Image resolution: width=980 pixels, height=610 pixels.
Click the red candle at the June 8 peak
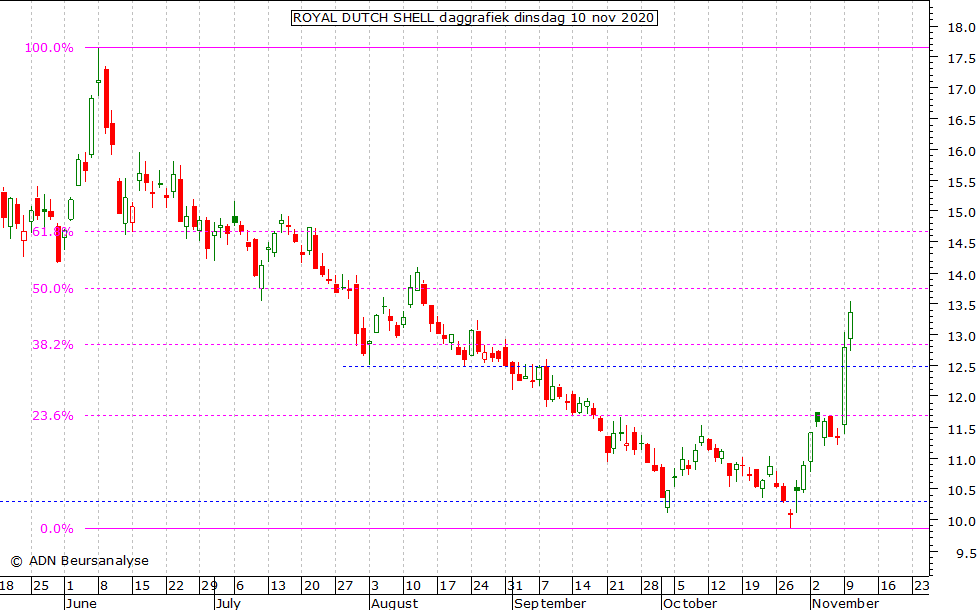coord(106,98)
